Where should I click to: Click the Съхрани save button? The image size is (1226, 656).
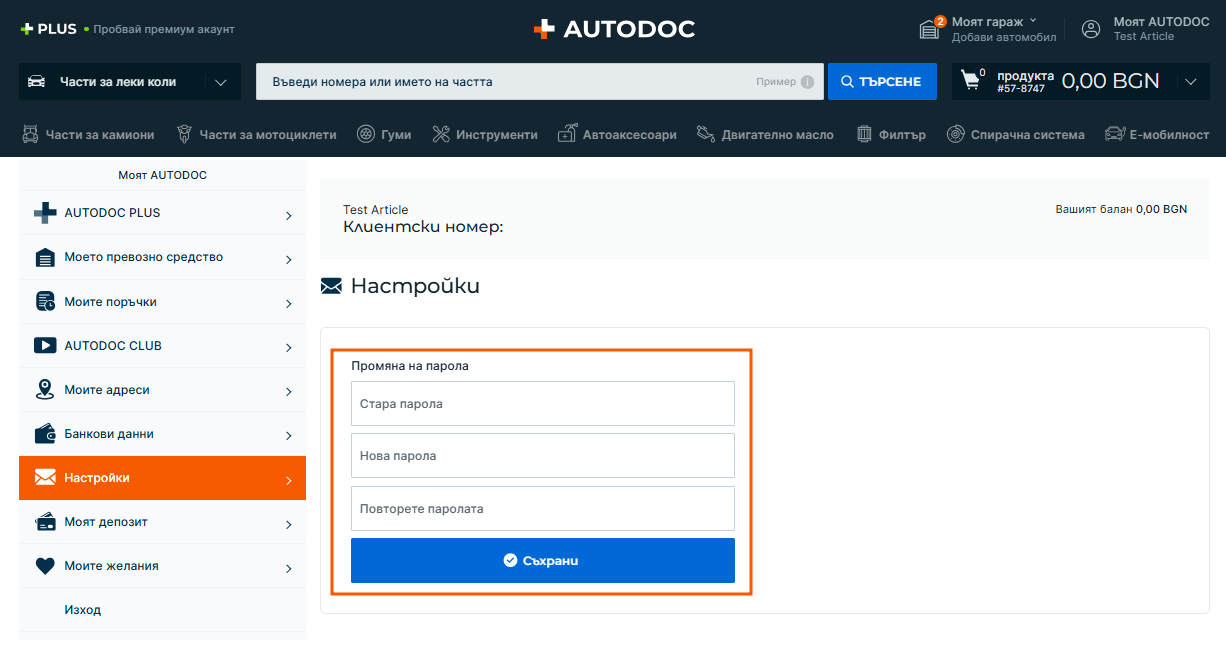pyautogui.click(x=542, y=560)
